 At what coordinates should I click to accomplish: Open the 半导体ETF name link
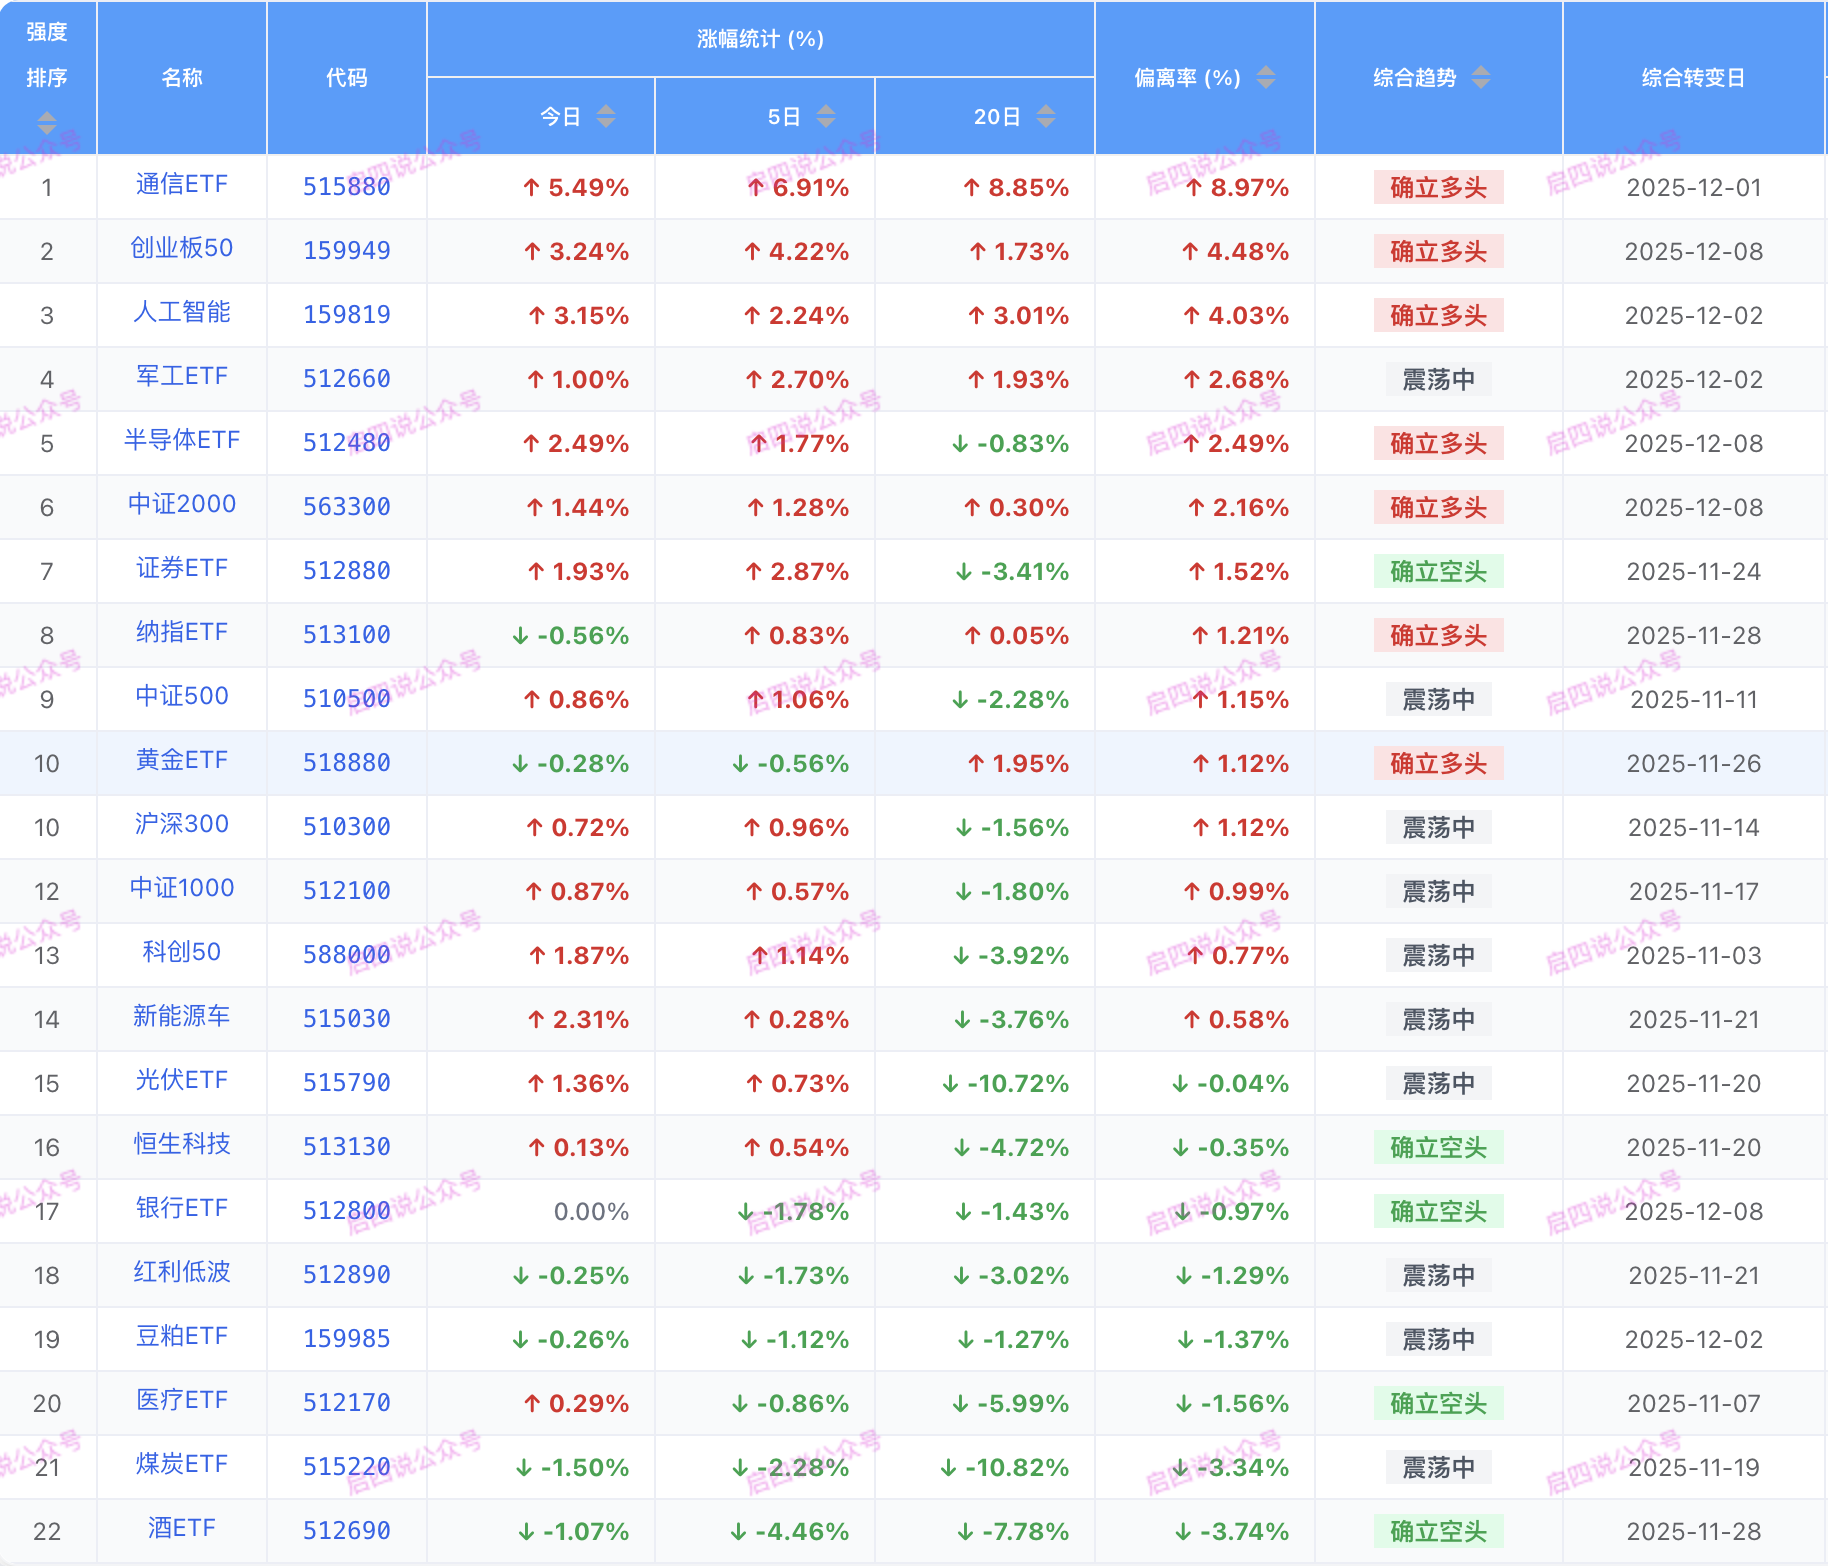182,441
